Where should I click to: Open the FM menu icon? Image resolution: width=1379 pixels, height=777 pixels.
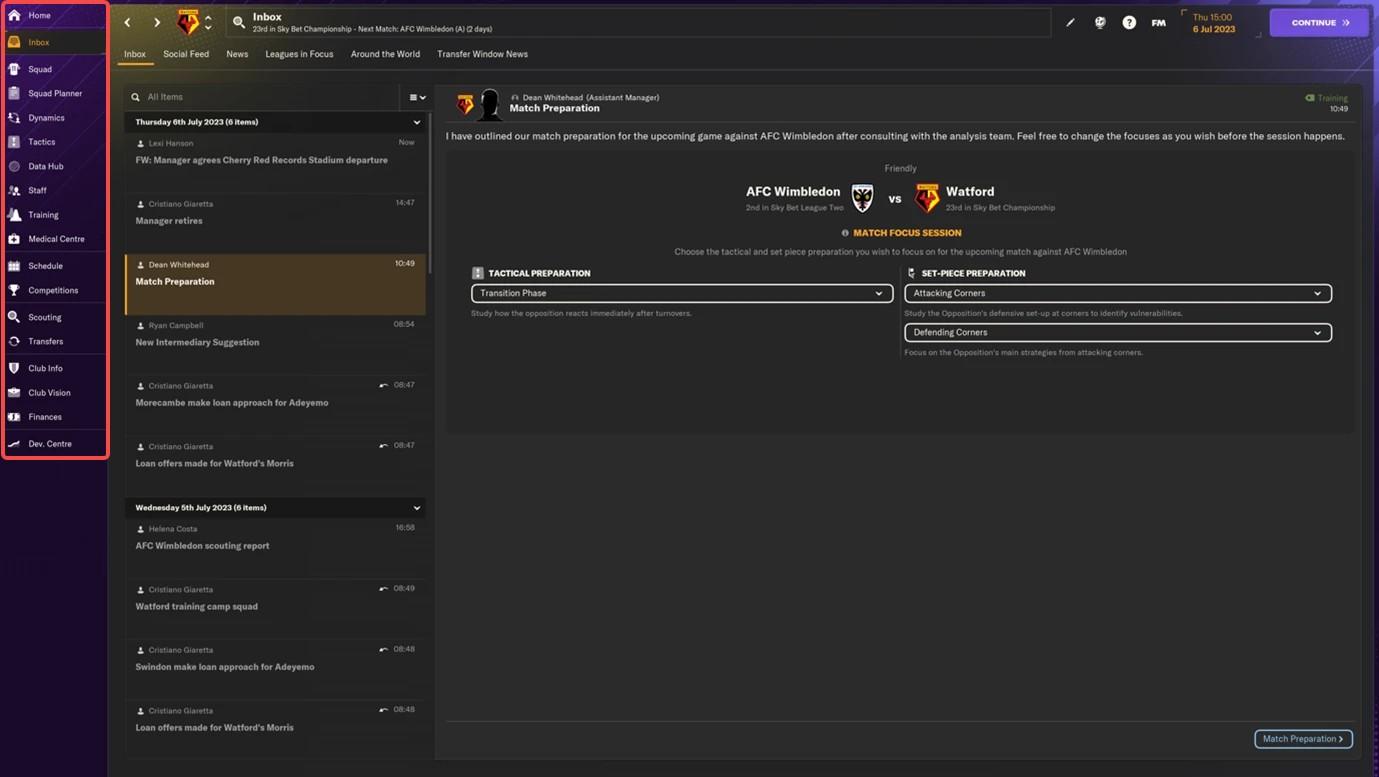coord(1158,22)
